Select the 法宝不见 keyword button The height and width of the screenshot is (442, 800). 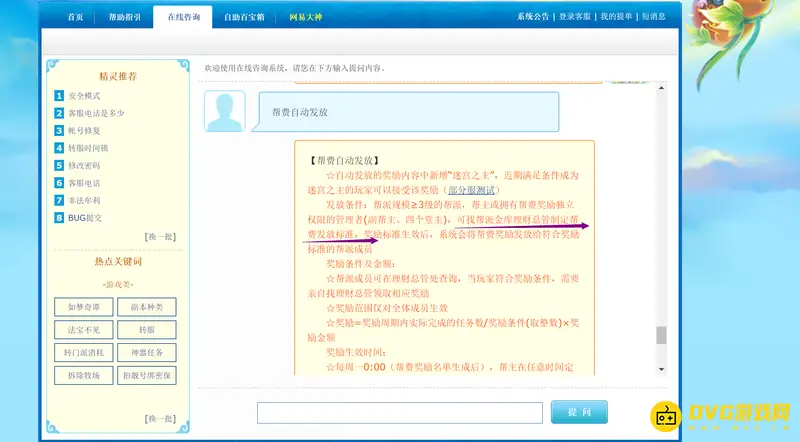click(x=84, y=330)
